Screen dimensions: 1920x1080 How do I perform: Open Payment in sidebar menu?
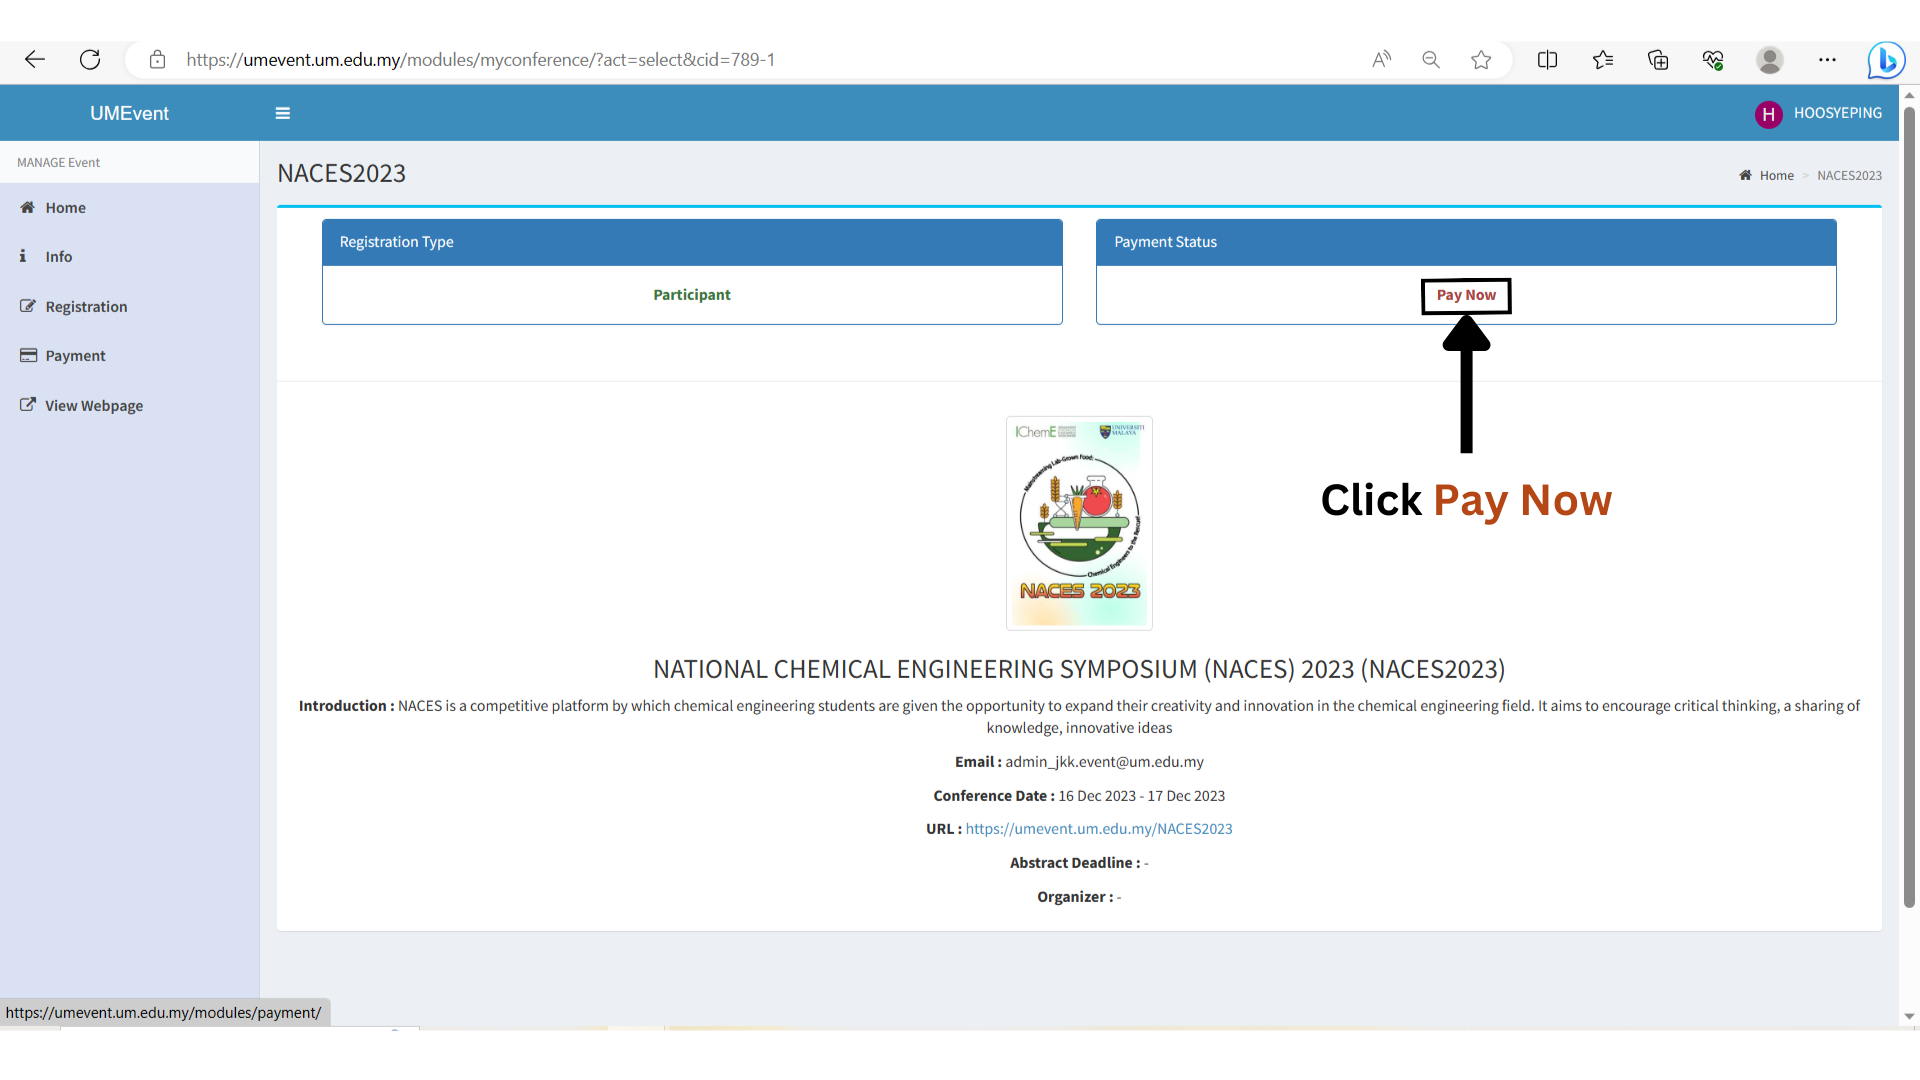(x=75, y=356)
